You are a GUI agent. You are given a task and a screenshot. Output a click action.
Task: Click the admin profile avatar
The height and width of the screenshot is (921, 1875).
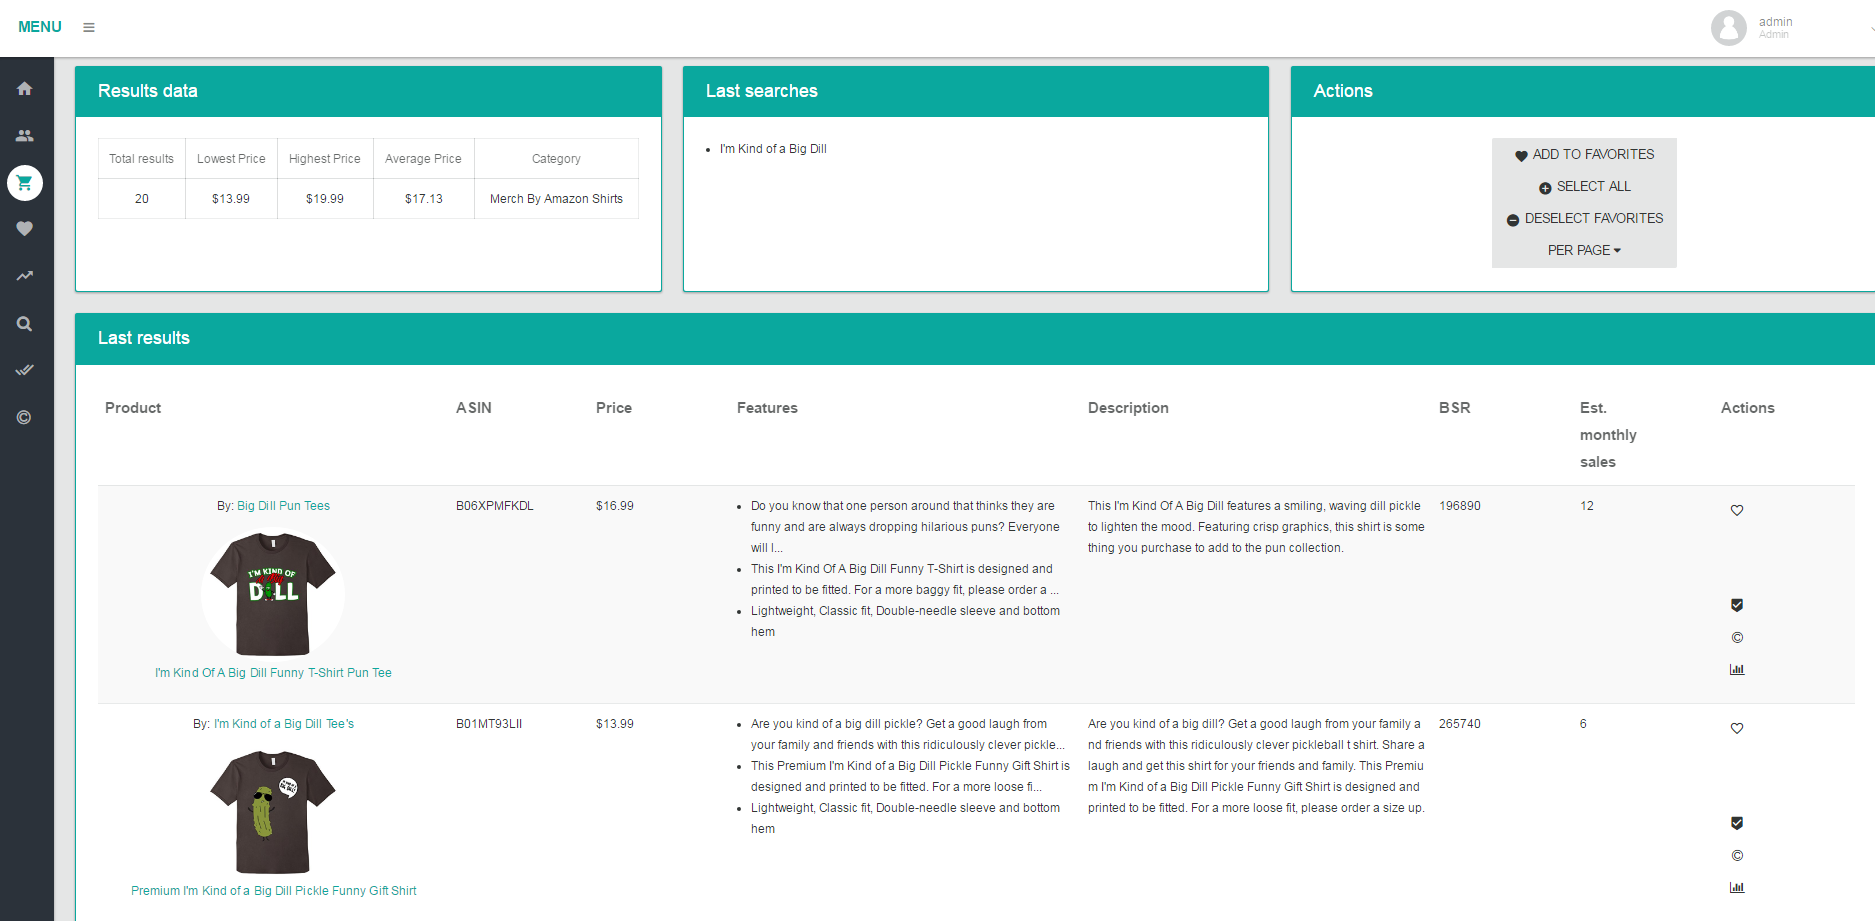pos(1729,27)
